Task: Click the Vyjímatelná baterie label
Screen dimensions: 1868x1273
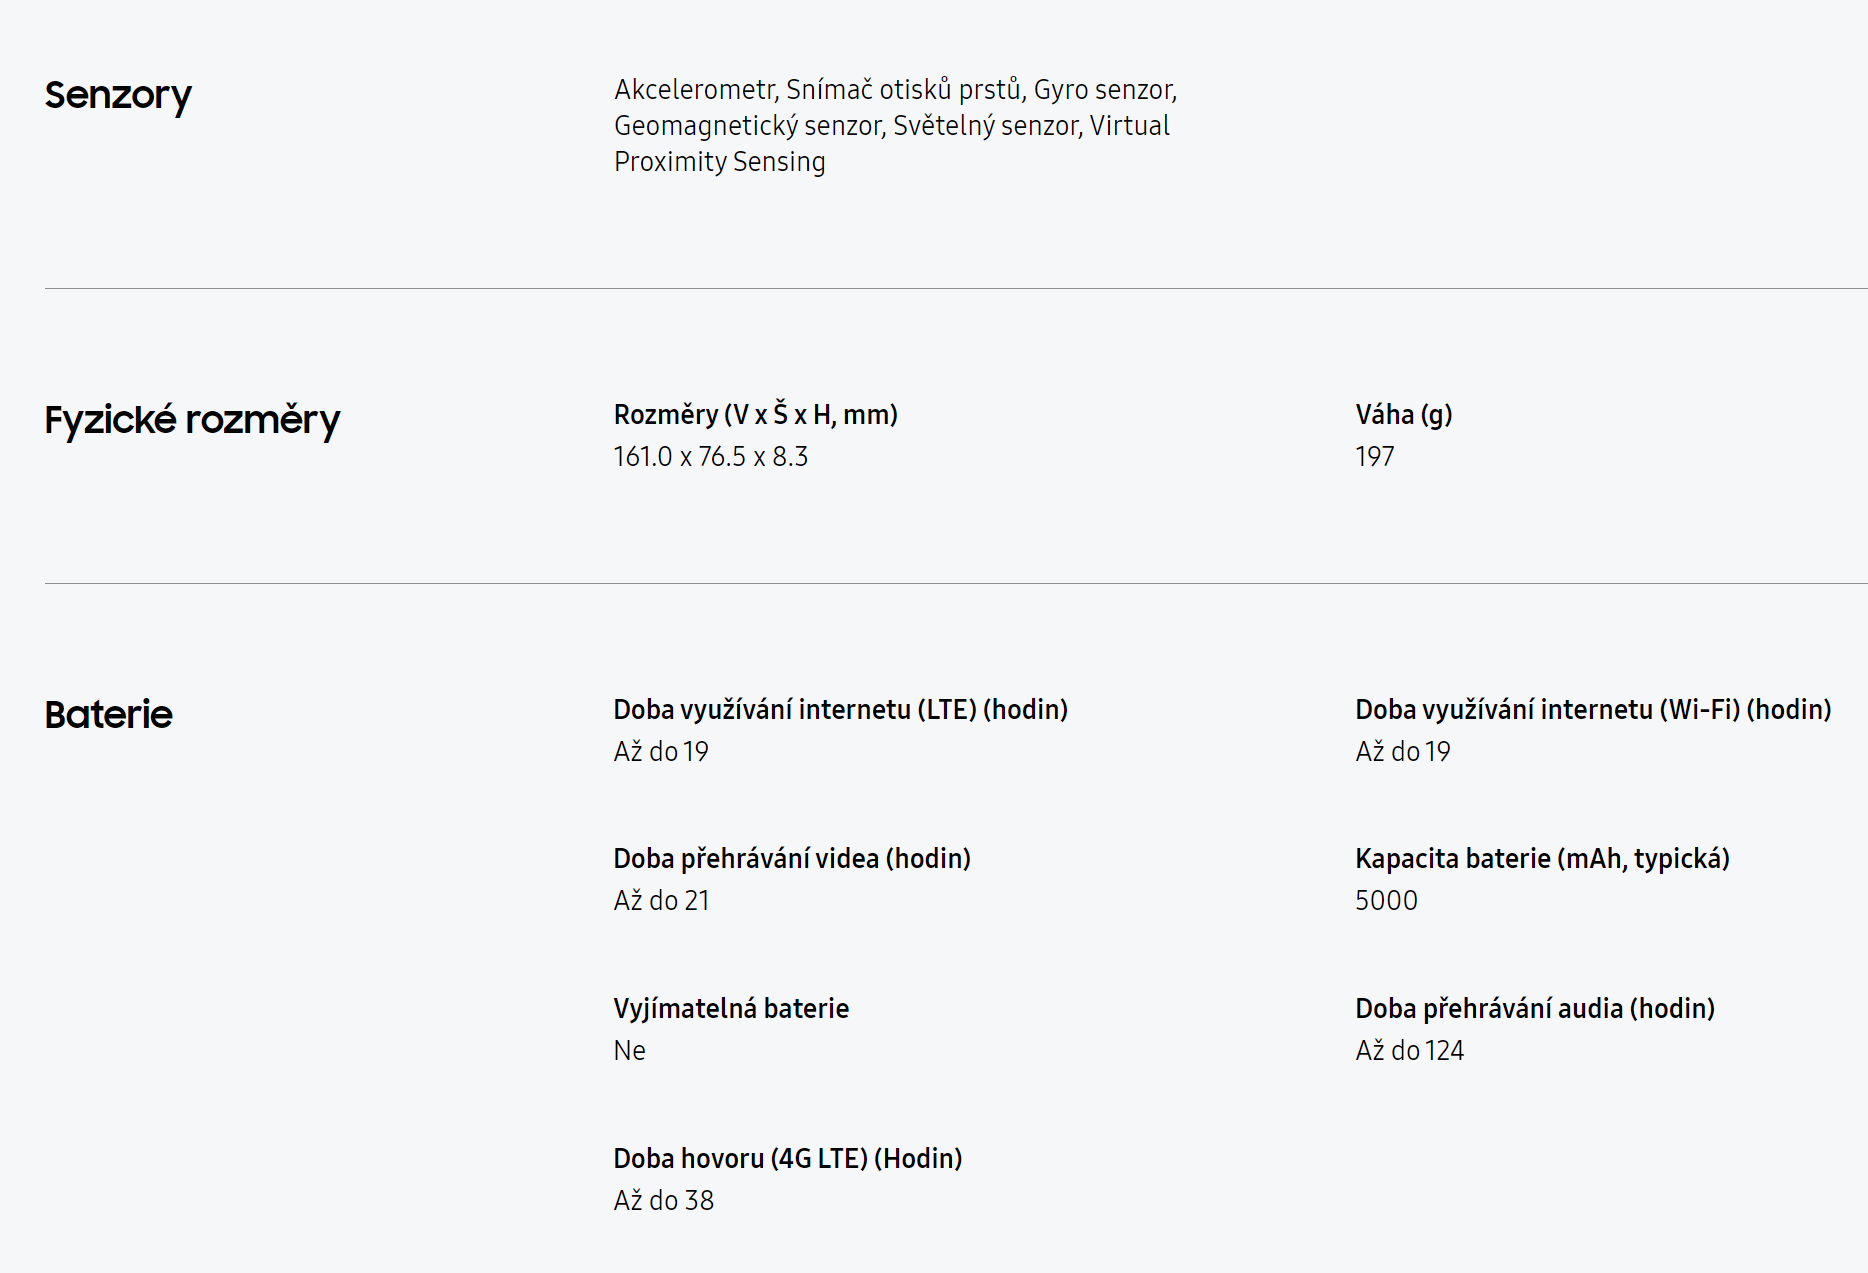Action: point(731,1008)
